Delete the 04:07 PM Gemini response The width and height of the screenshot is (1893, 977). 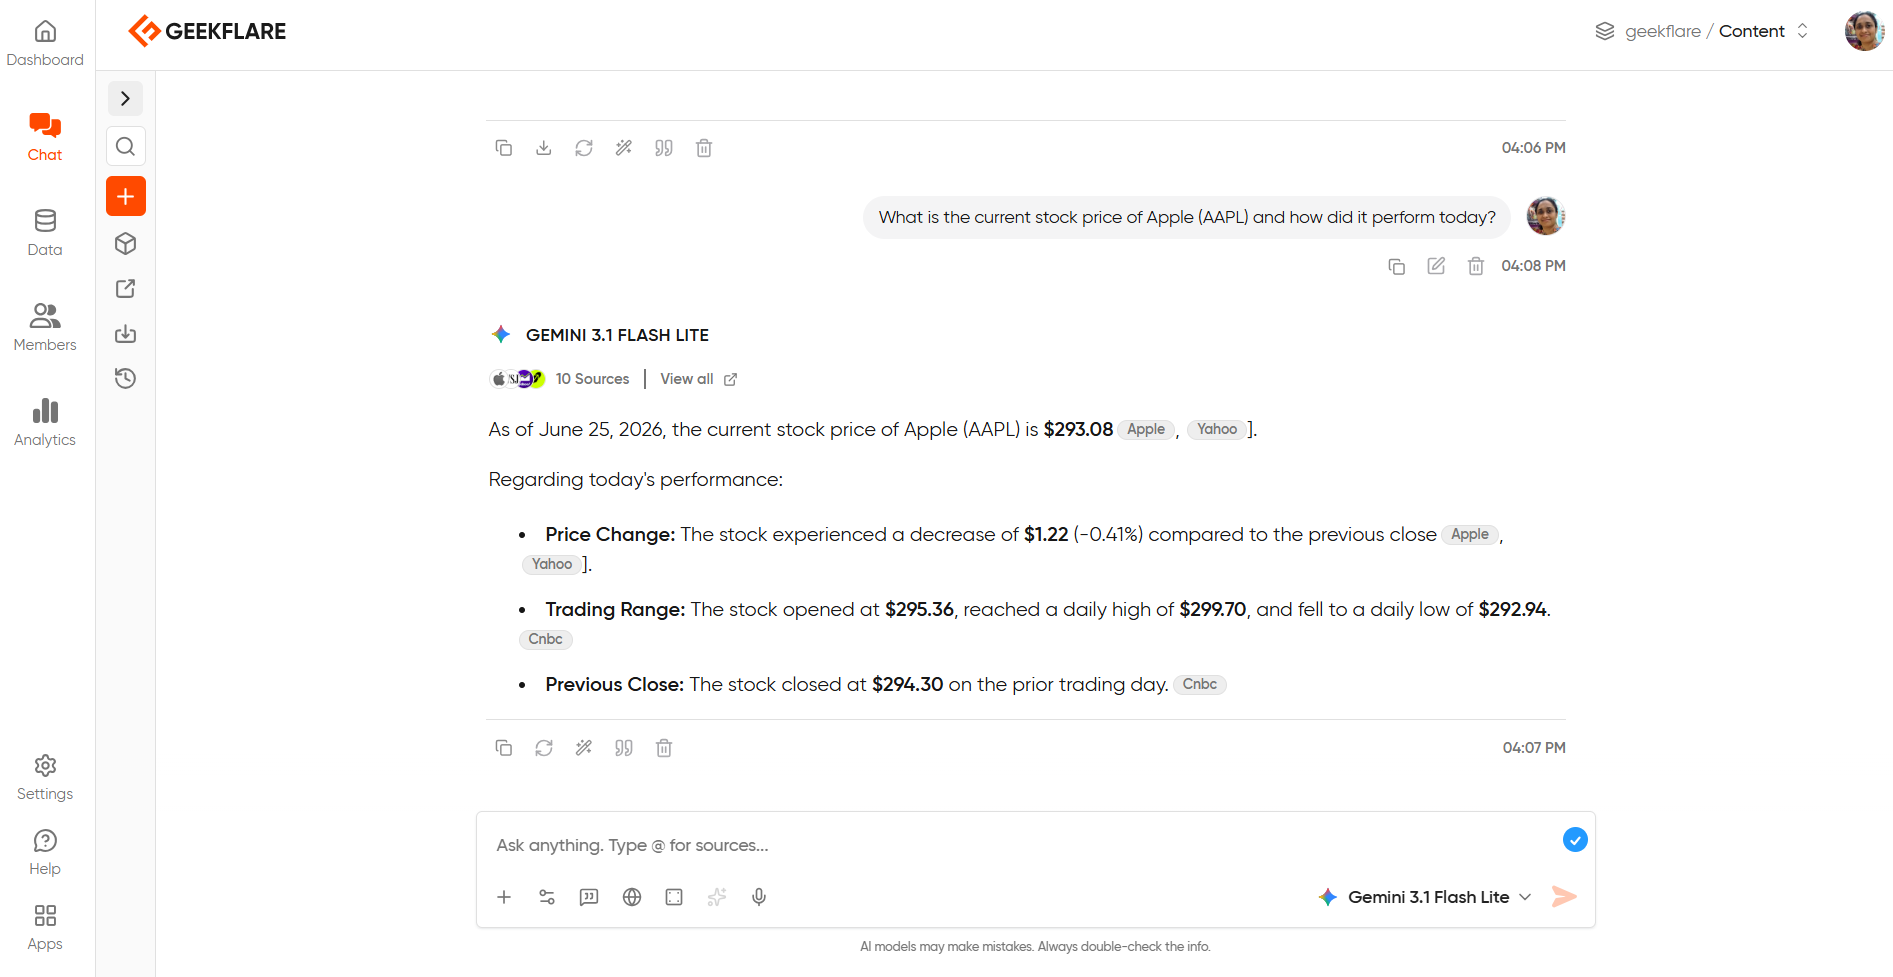coord(664,748)
